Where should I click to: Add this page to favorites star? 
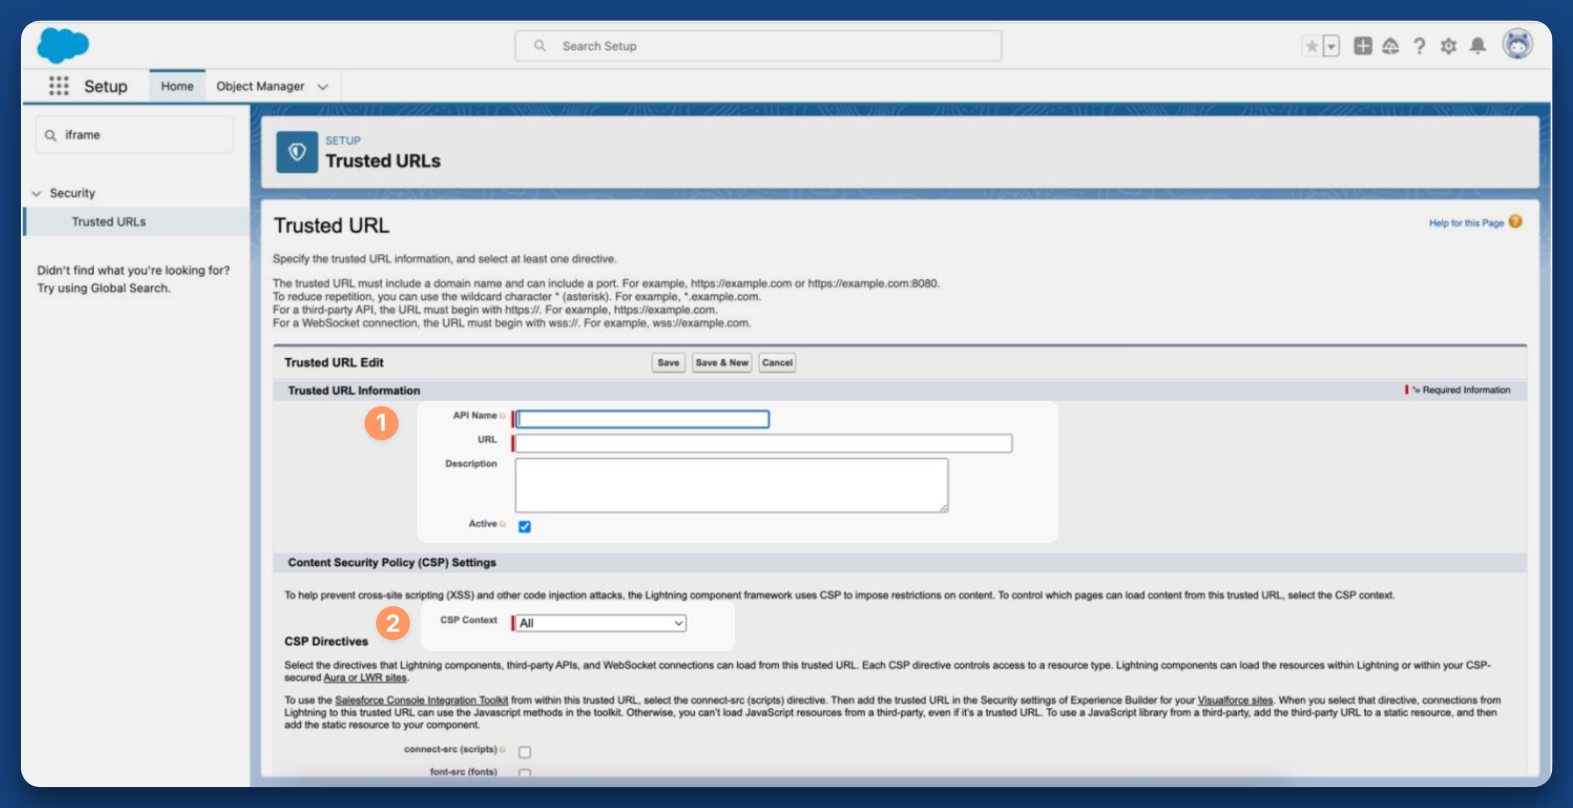point(1311,46)
